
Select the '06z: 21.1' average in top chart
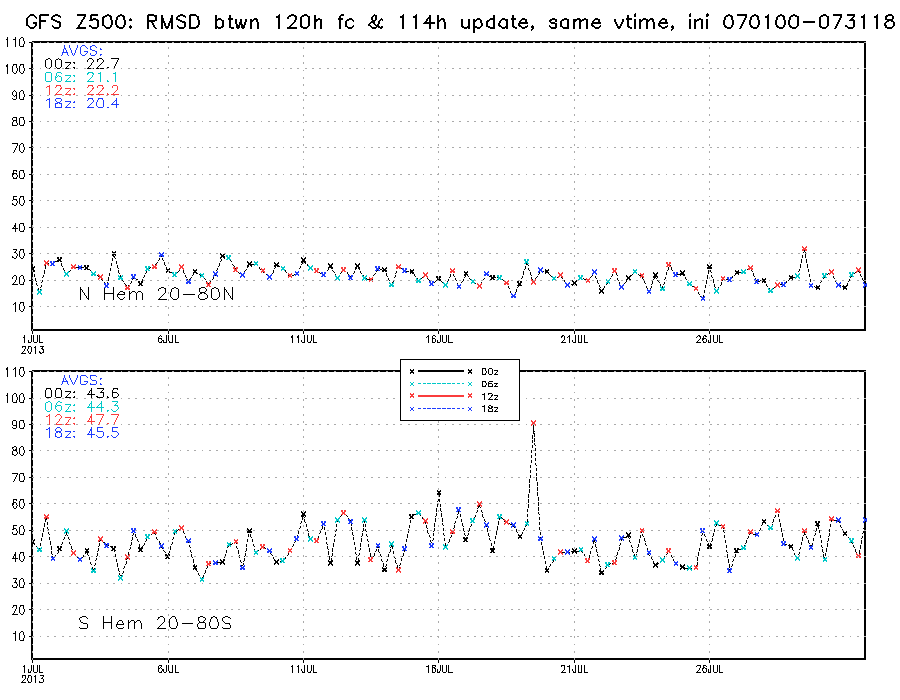point(82,77)
